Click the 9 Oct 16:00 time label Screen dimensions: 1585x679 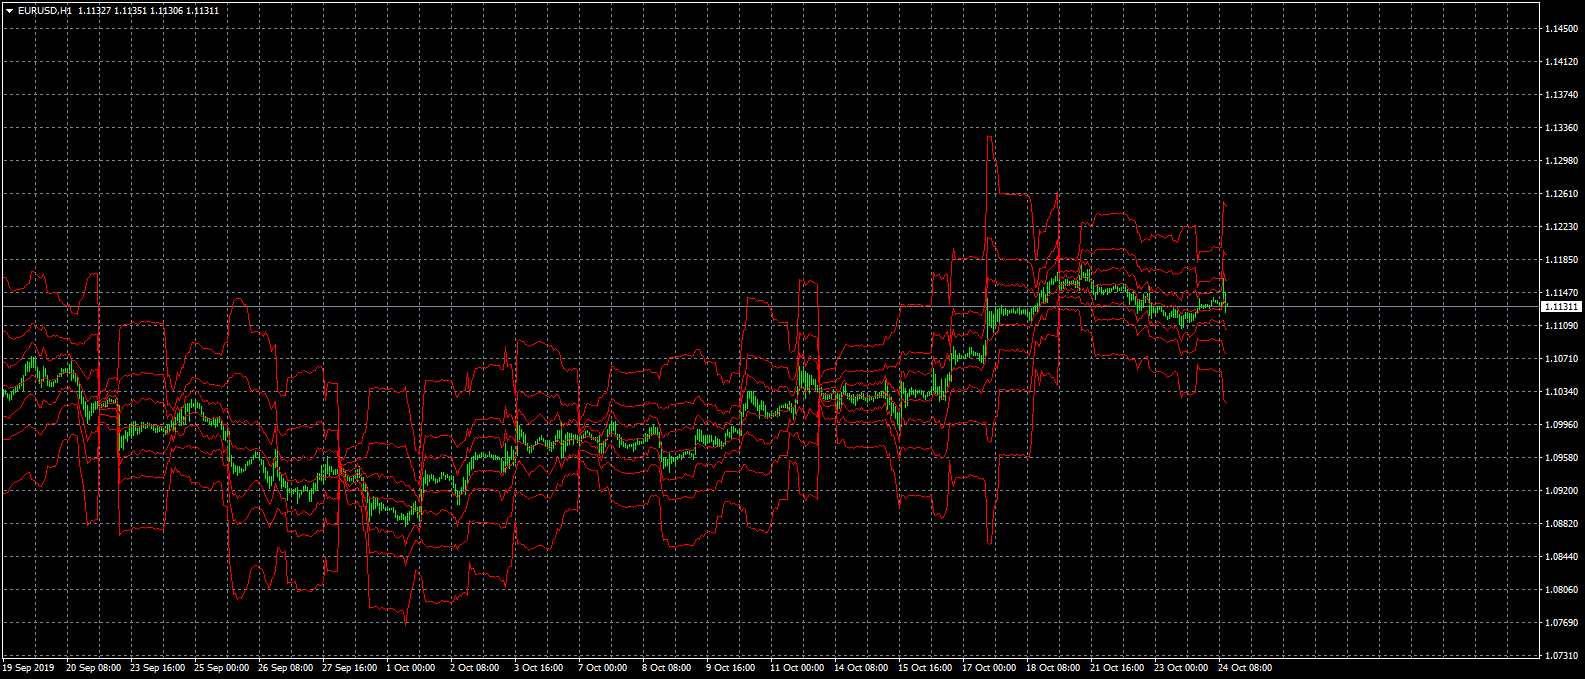[x=731, y=668]
